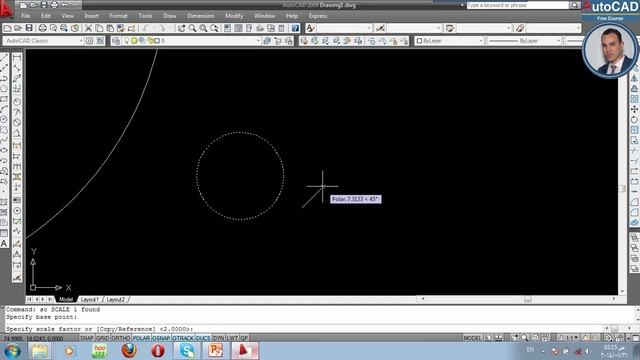Open the Modify menu
Viewport: 640px width, 360px height.
tap(234, 16)
